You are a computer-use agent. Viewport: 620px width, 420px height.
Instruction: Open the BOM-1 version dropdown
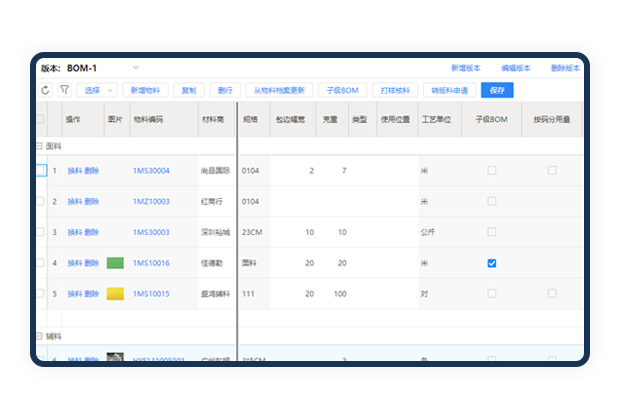[x=136, y=68]
